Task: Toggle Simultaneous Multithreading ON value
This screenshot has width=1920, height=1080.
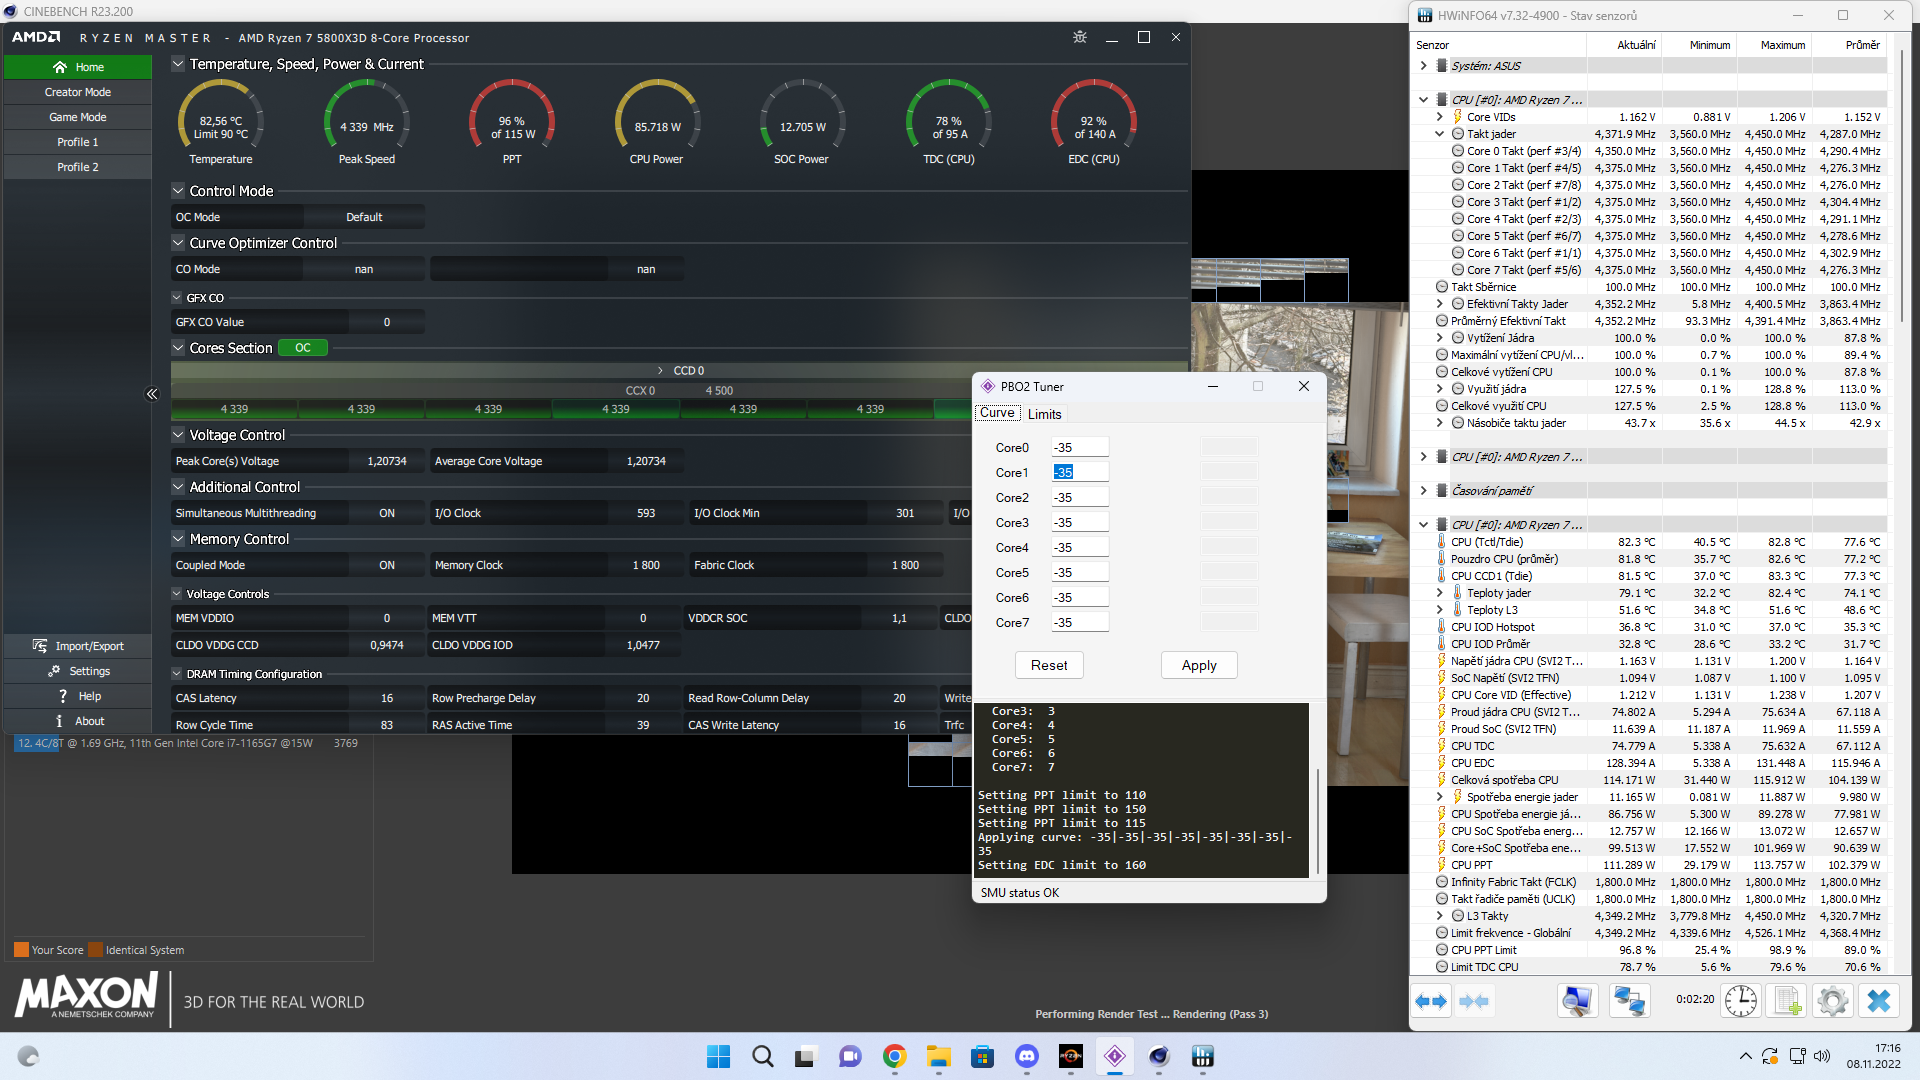Action: pos(387,513)
